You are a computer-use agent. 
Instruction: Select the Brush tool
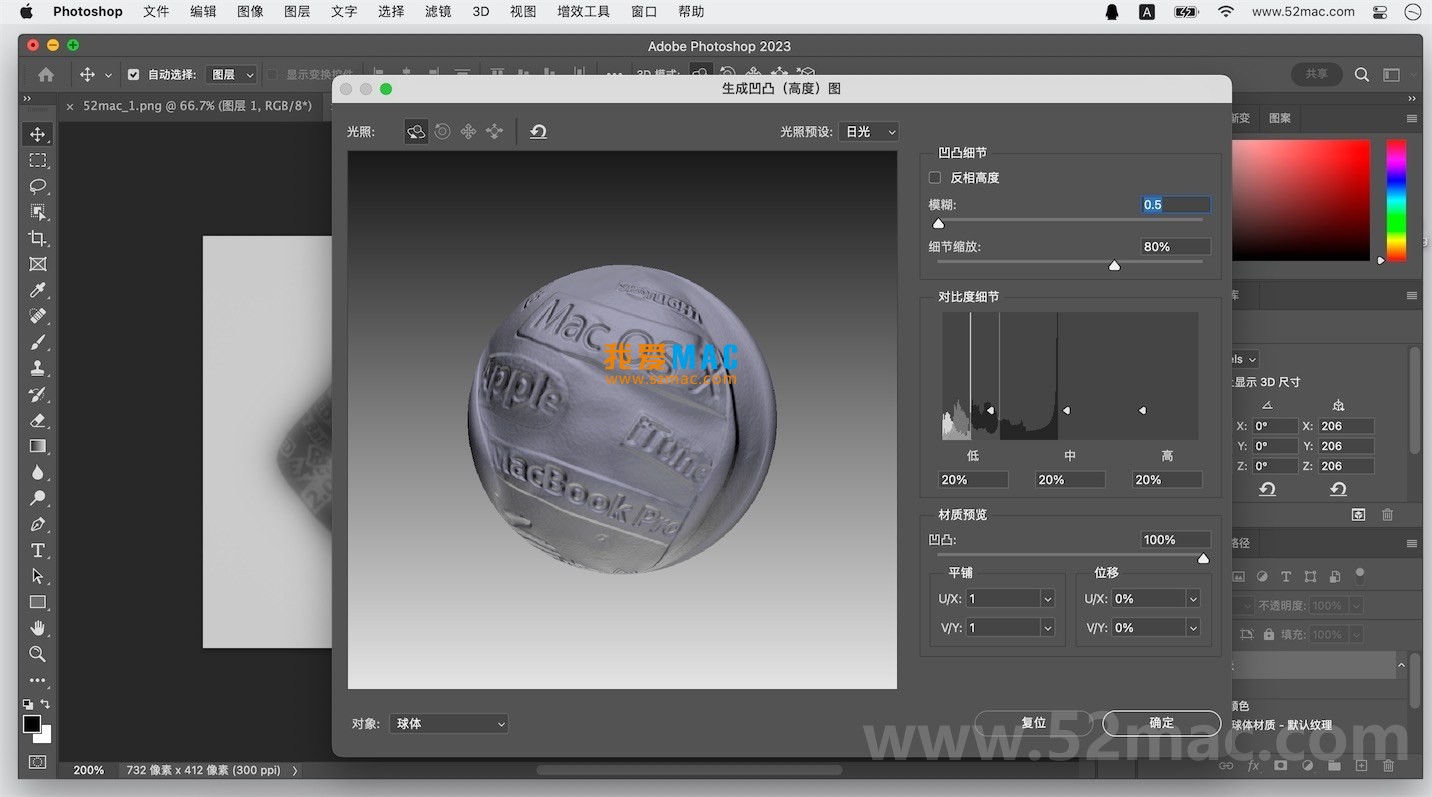(x=38, y=342)
